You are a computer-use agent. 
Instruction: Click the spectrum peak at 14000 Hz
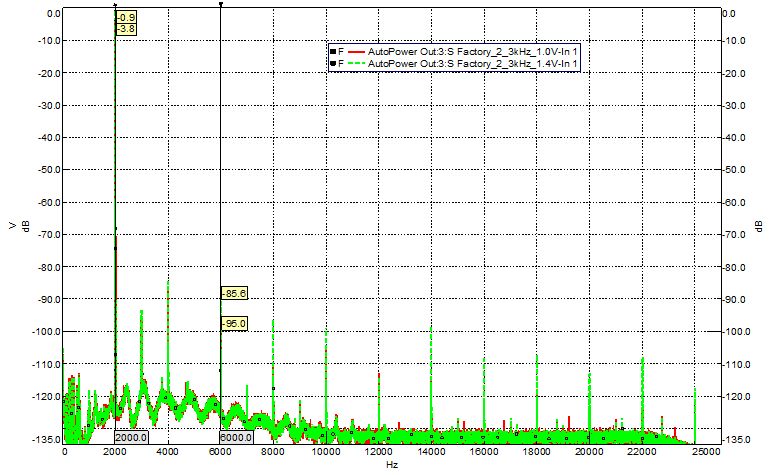tap(431, 329)
